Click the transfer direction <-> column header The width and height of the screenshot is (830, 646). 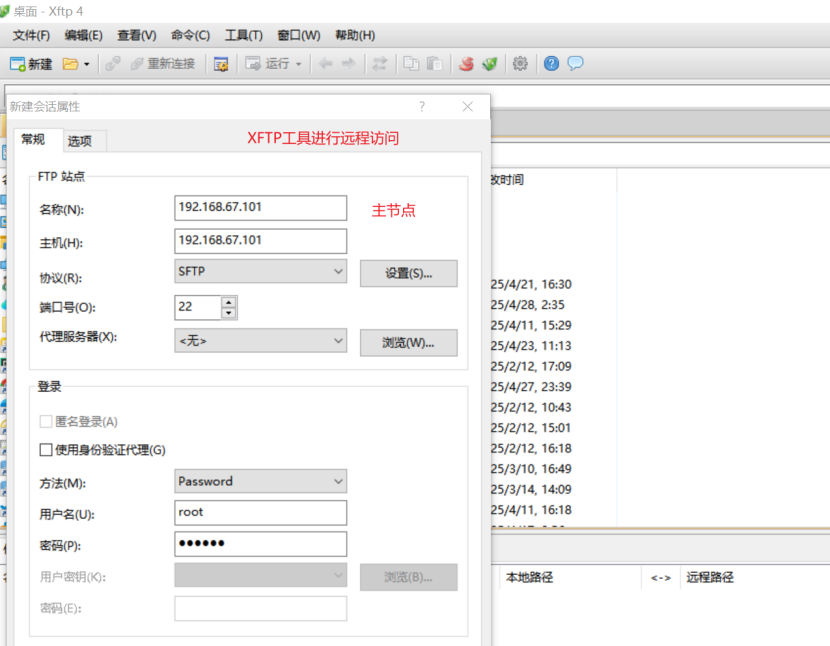(661, 578)
